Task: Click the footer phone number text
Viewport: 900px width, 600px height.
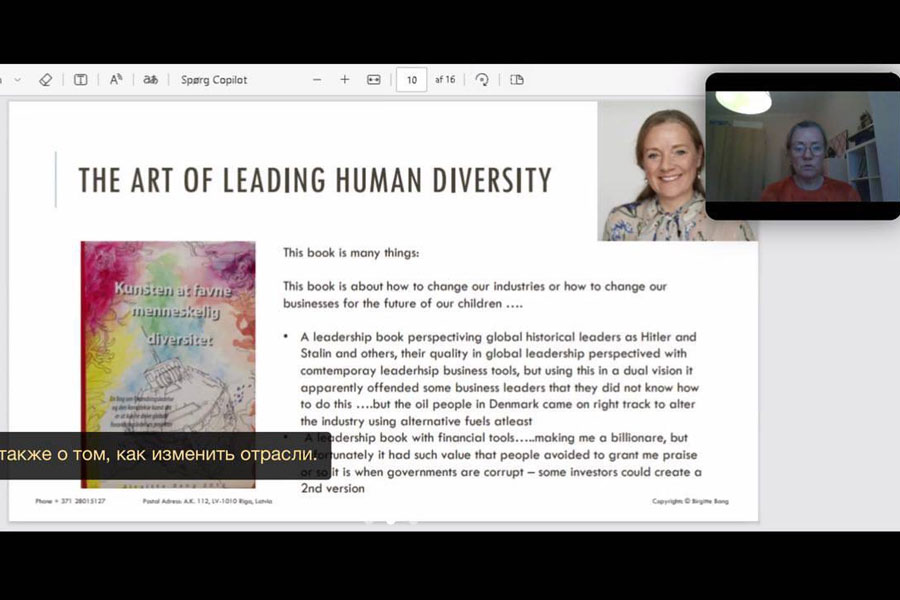Action: tap(71, 501)
